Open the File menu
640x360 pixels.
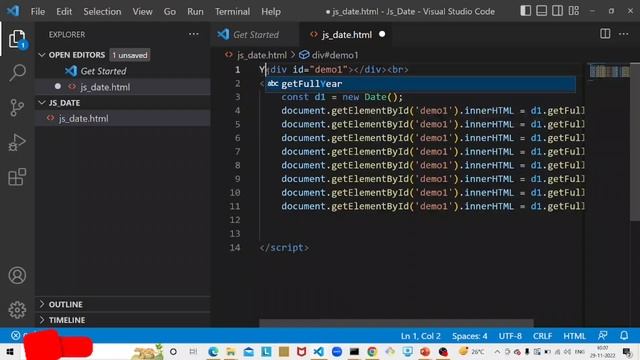coord(38,11)
